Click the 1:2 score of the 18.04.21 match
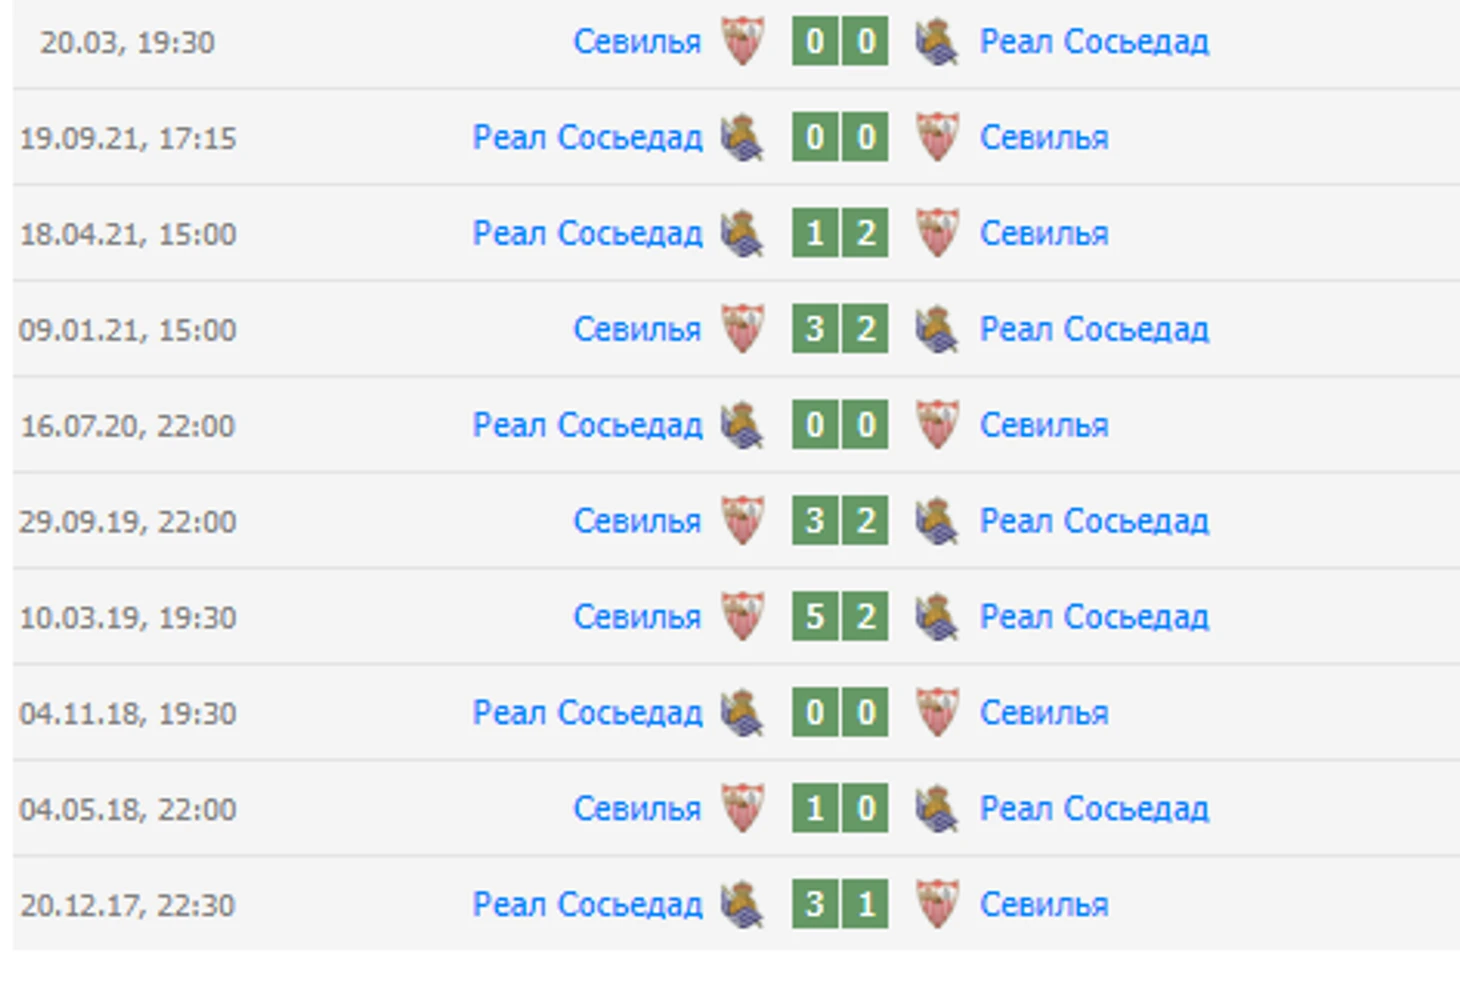1460x990 pixels. 840,234
